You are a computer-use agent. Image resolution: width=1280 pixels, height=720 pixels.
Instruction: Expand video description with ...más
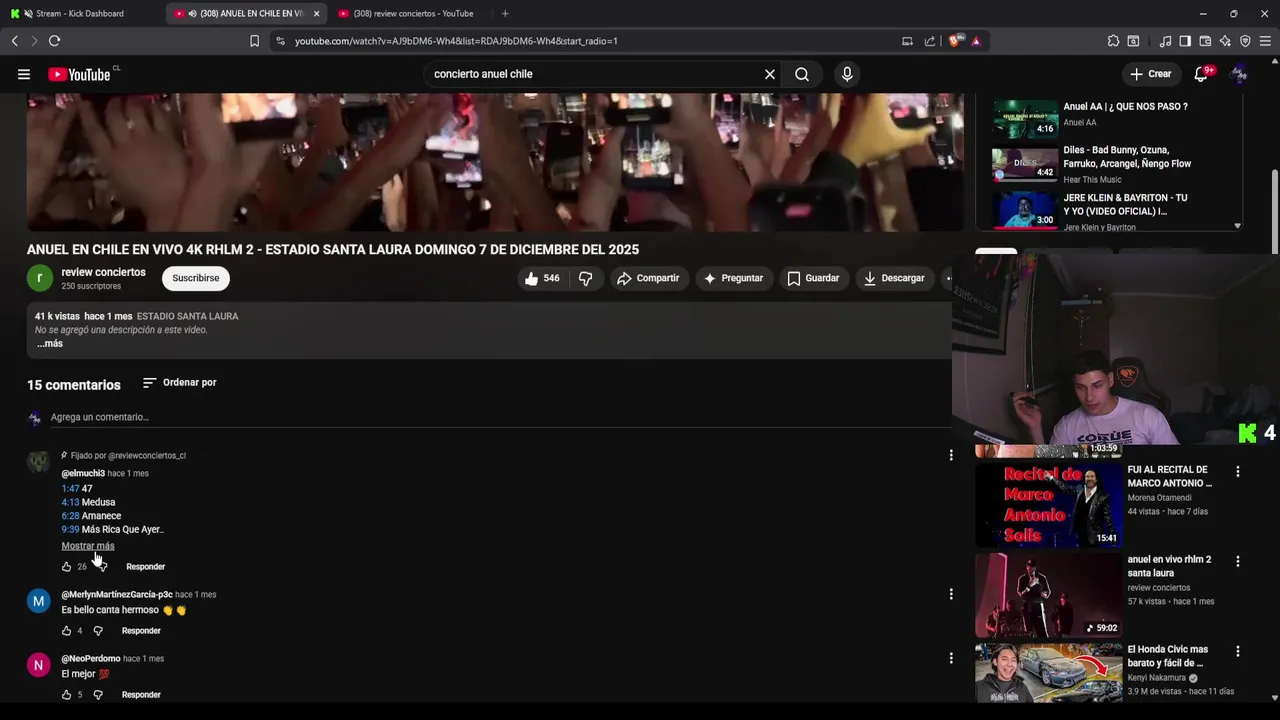click(x=50, y=343)
